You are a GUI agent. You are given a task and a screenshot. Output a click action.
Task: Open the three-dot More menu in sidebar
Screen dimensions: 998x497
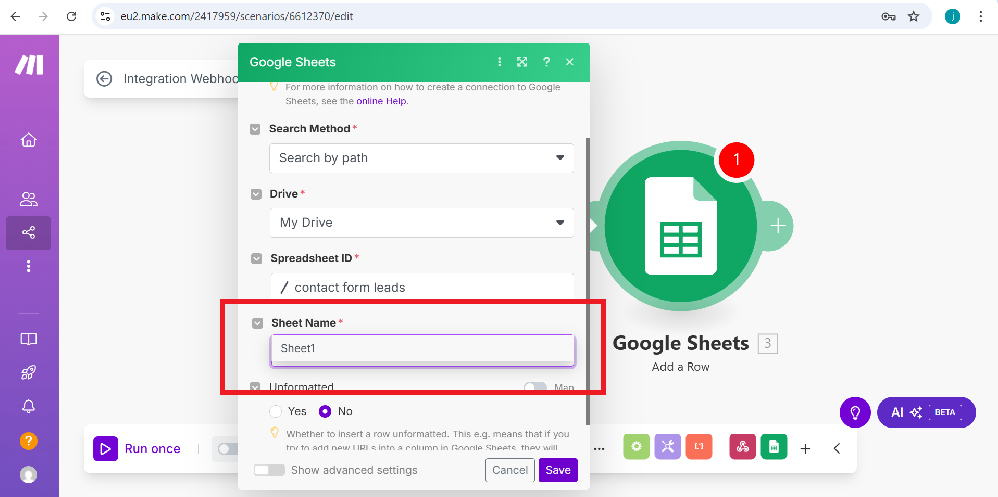(x=29, y=266)
